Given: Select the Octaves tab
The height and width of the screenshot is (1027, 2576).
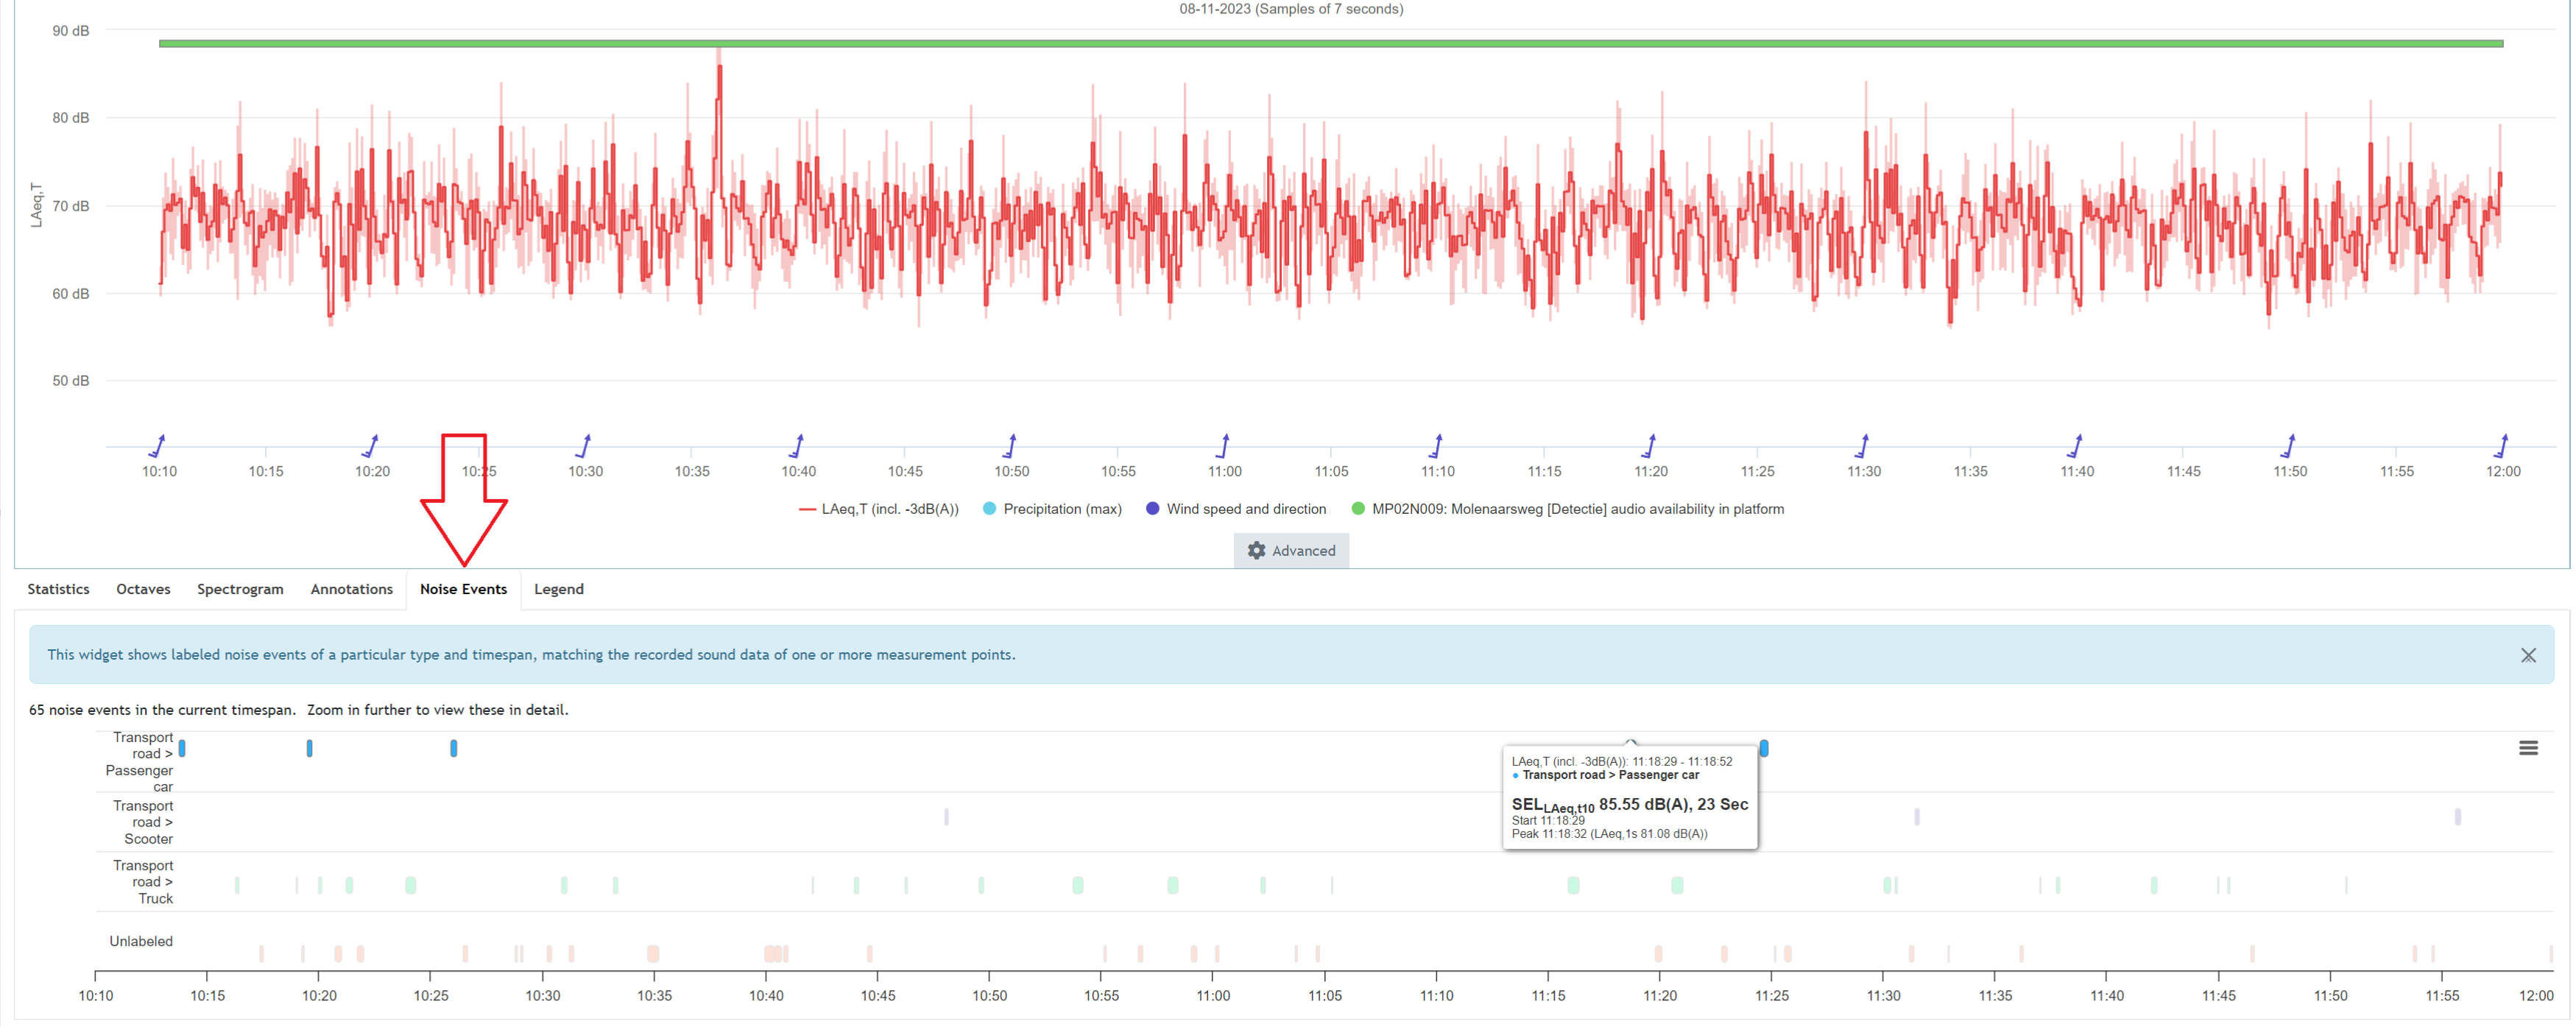Looking at the screenshot, I should tap(143, 589).
